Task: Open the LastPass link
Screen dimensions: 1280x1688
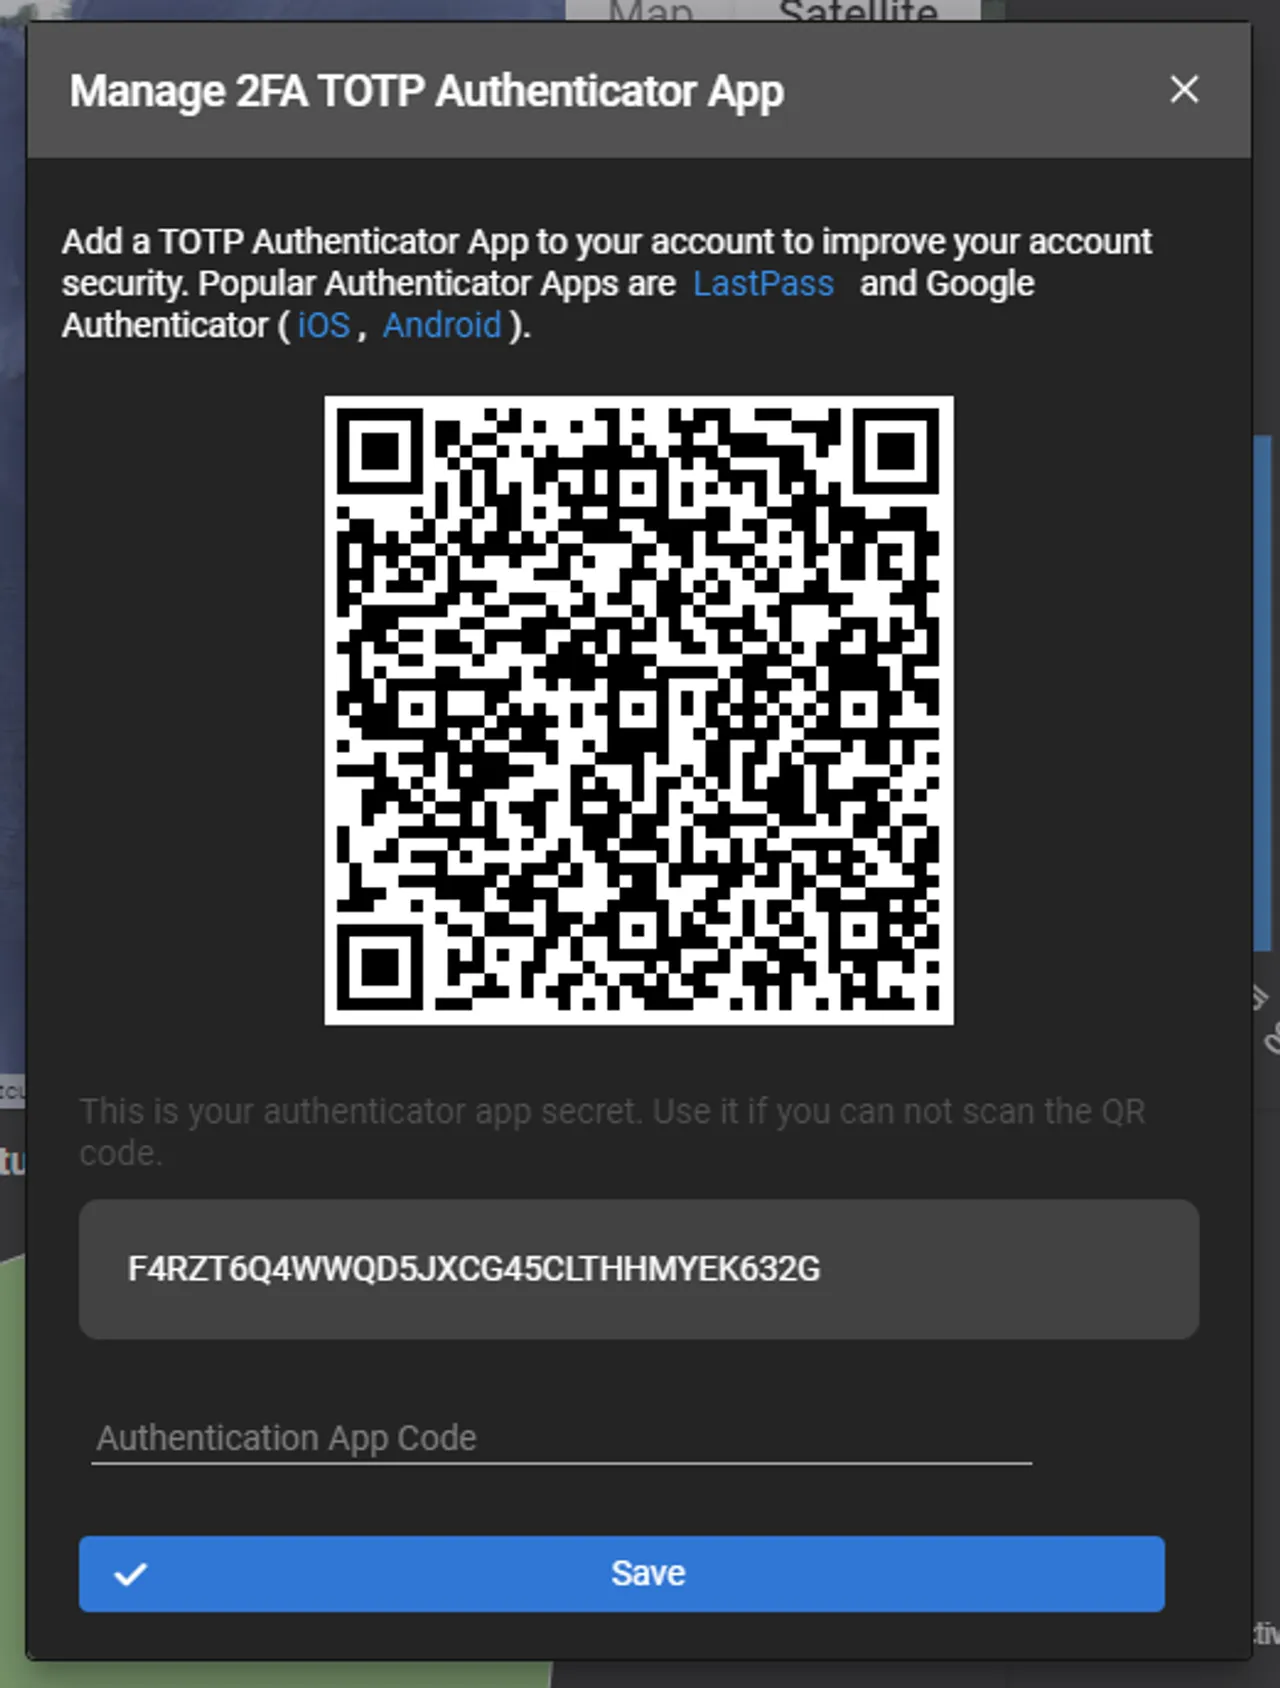Action: pyautogui.click(x=763, y=284)
